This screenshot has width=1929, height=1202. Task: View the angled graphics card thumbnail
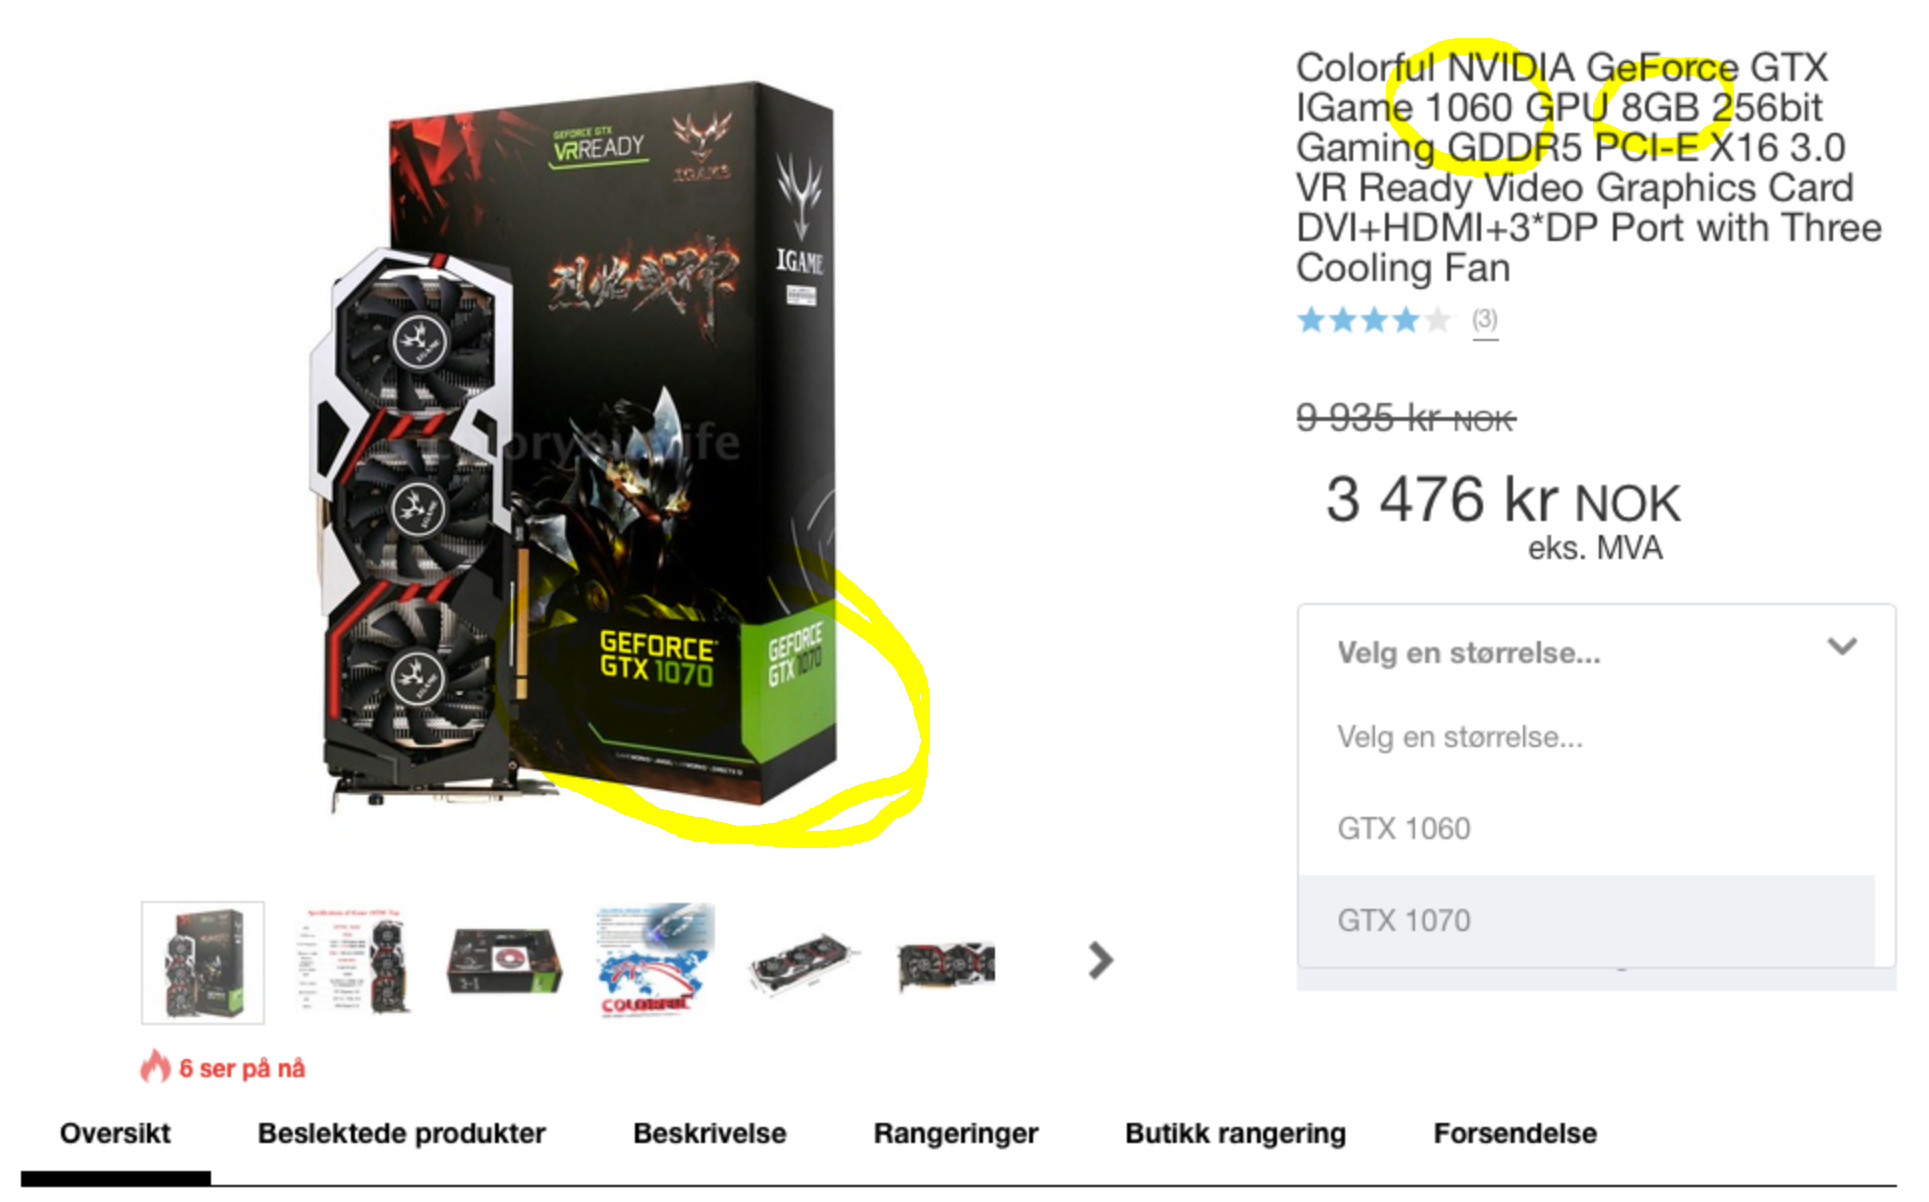click(x=803, y=963)
